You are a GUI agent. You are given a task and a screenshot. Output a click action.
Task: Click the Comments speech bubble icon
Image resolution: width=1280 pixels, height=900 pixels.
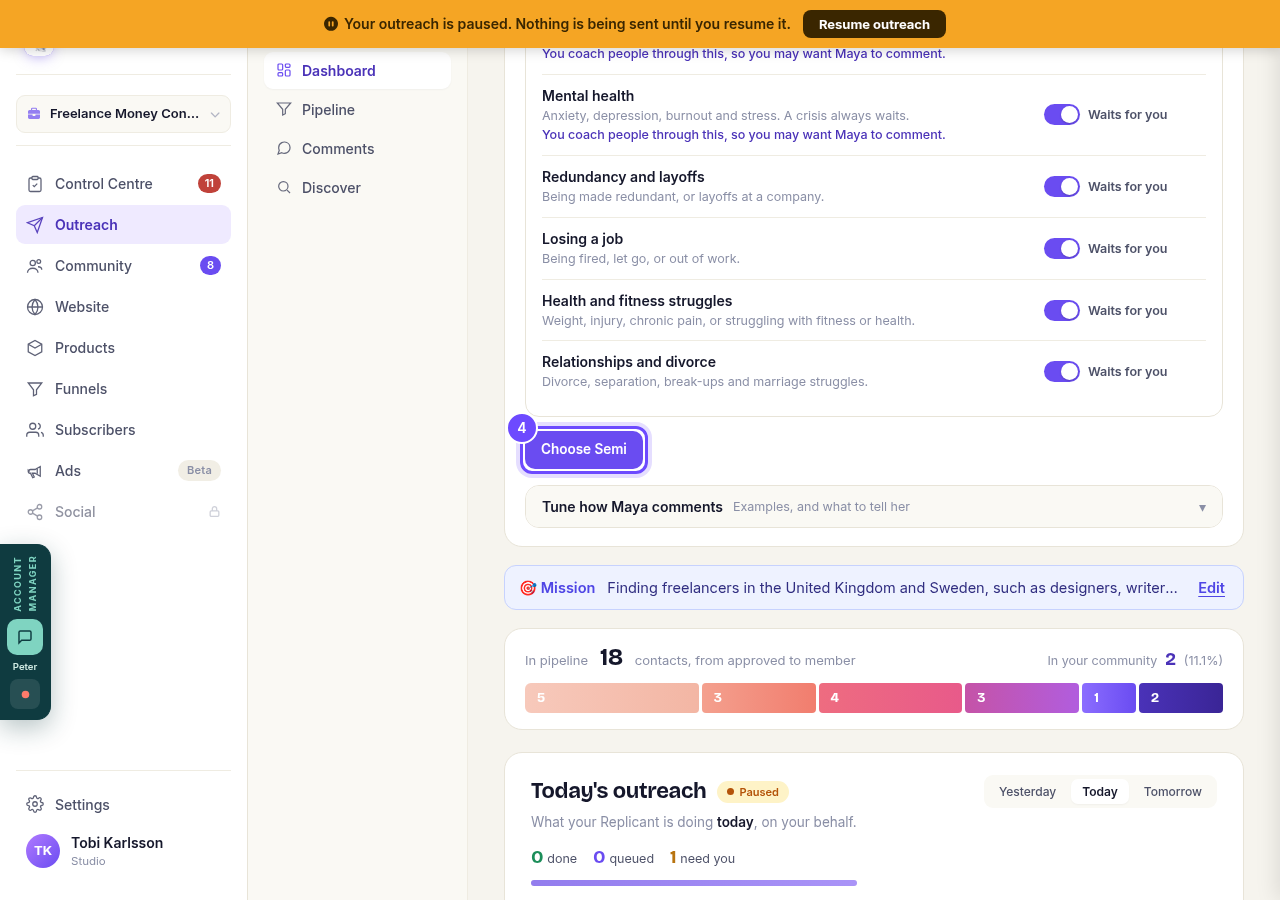point(284,149)
